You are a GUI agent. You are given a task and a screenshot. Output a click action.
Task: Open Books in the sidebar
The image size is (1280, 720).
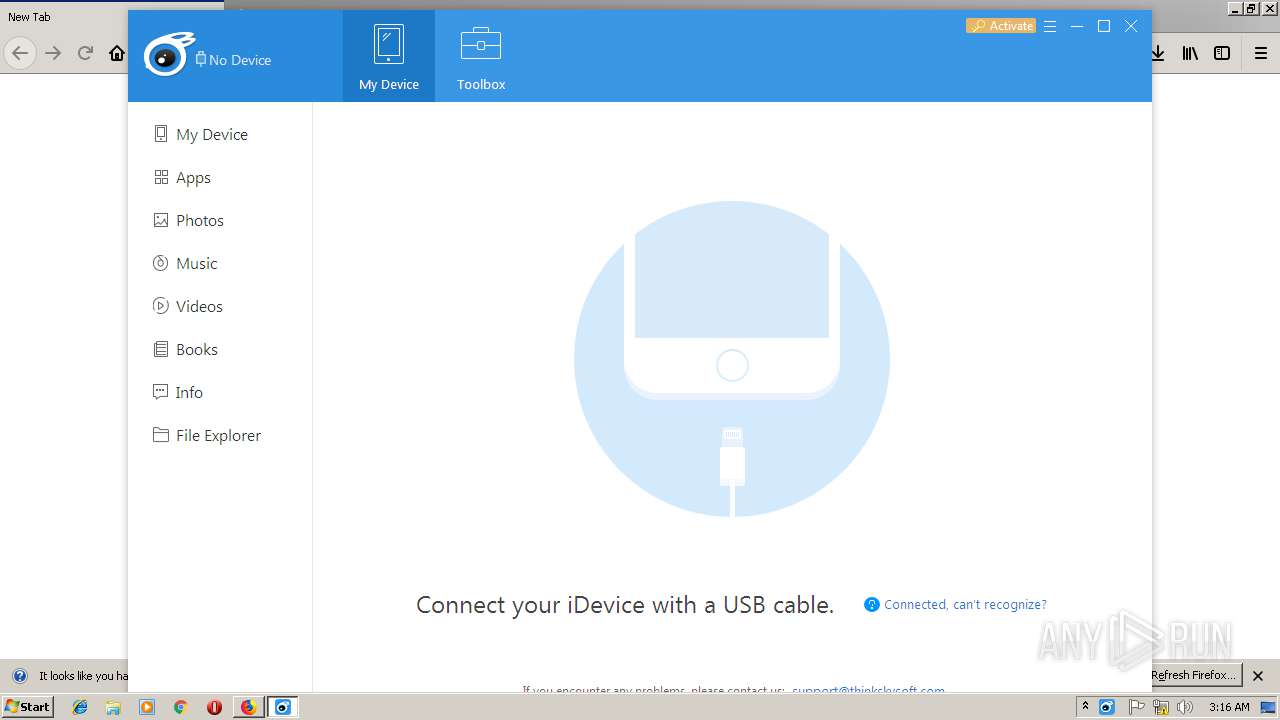185,349
